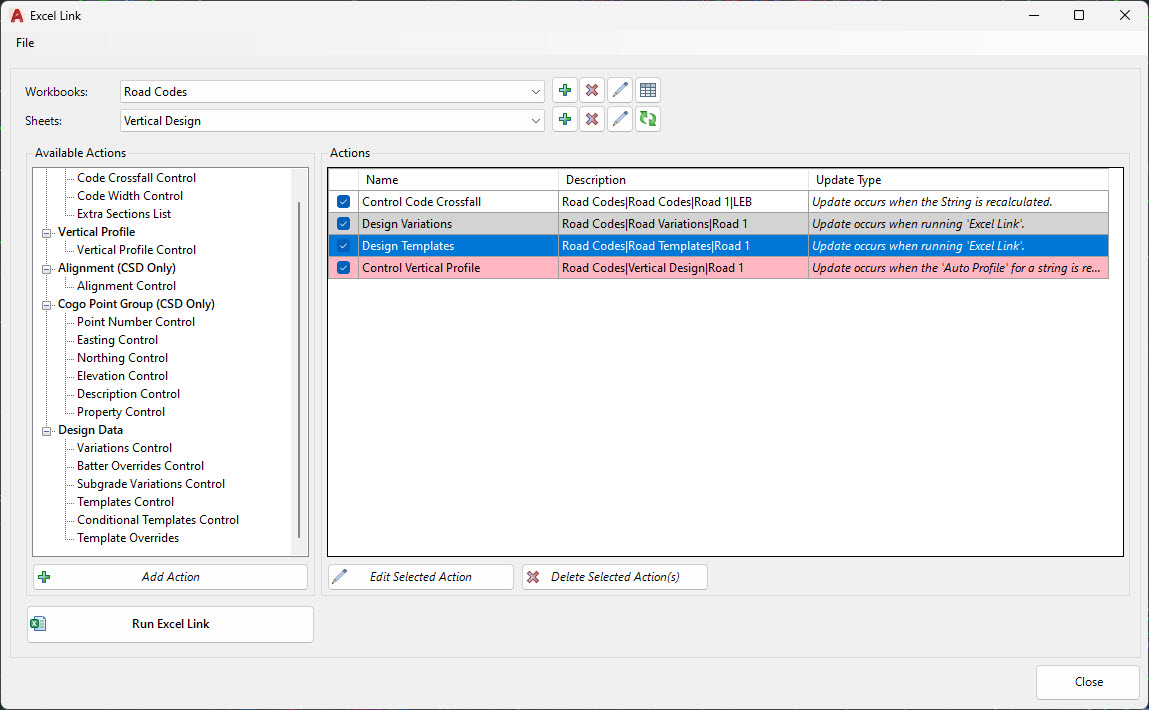The width and height of the screenshot is (1149, 710).
Task: Click the delete sheet red X icon
Action: pos(592,119)
